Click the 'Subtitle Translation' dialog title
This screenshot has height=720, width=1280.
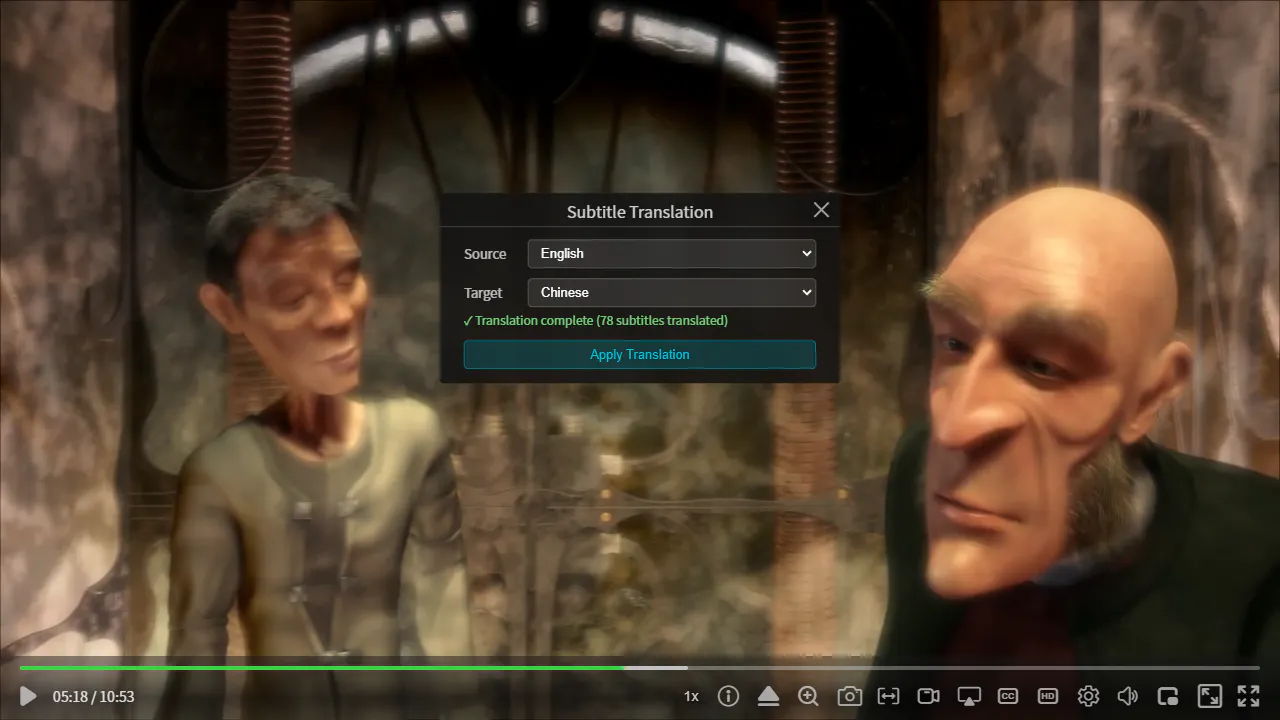pos(640,212)
